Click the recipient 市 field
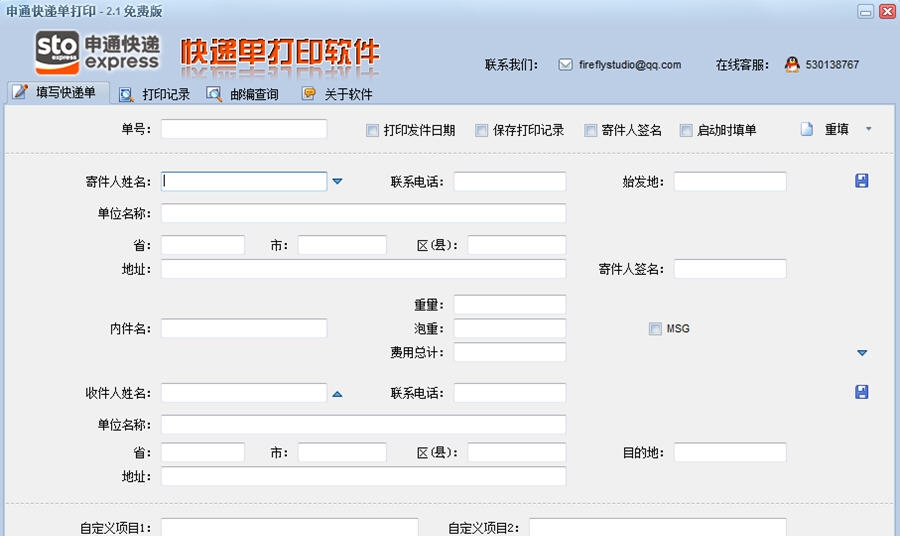 pos(342,452)
